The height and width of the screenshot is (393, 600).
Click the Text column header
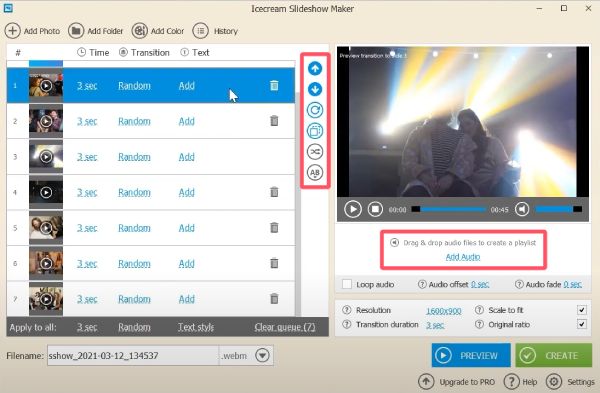pyautogui.click(x=195, y=52)
